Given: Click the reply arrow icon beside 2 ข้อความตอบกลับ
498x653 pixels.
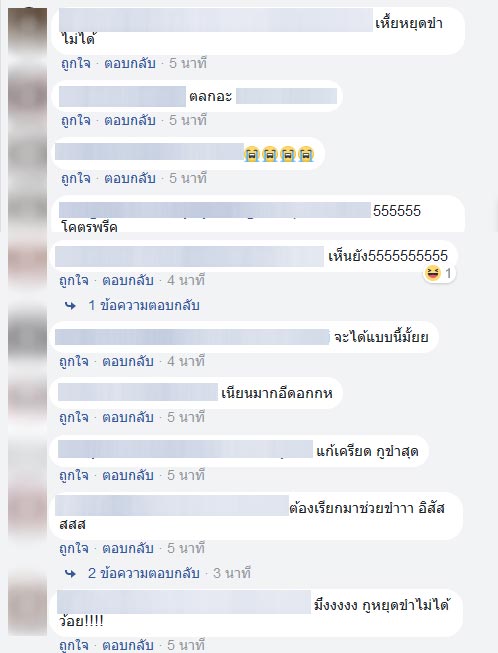Looking at the screenshot, I should pyautogui.click(x=70, y=574).
